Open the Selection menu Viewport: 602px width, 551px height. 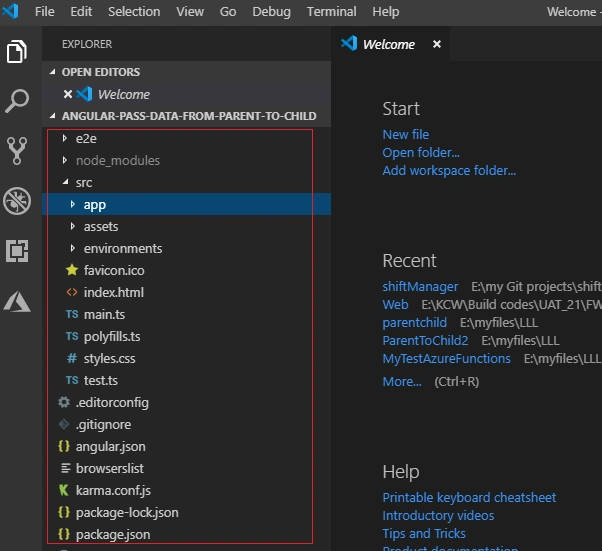134,12
